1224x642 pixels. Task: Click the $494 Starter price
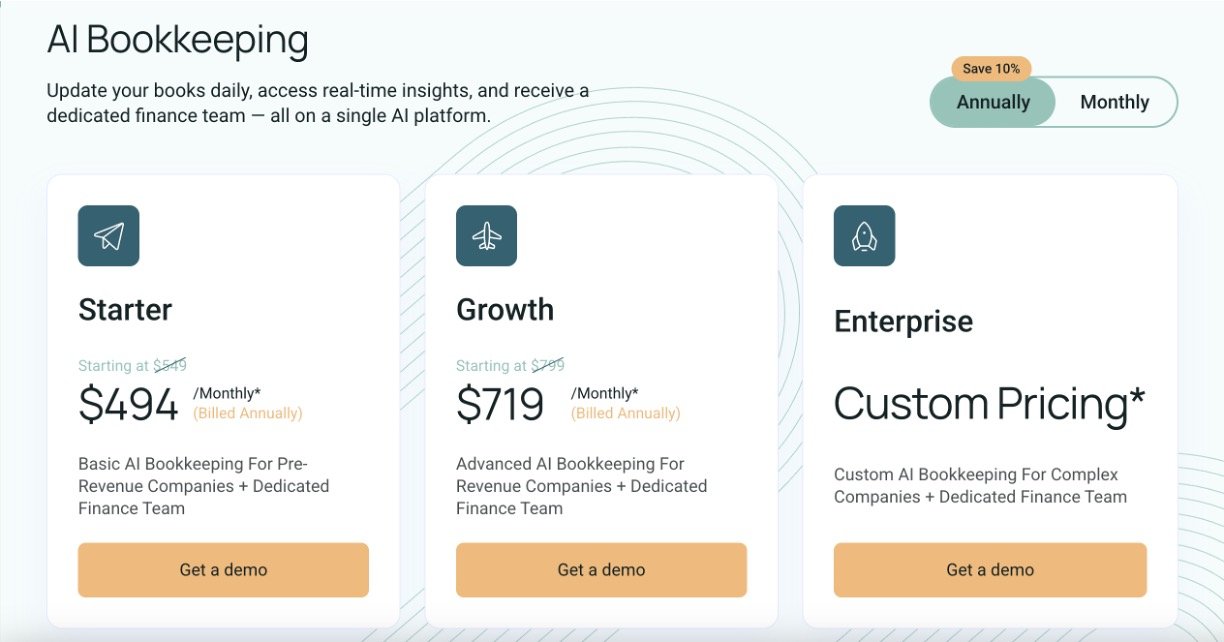[128, 404]
